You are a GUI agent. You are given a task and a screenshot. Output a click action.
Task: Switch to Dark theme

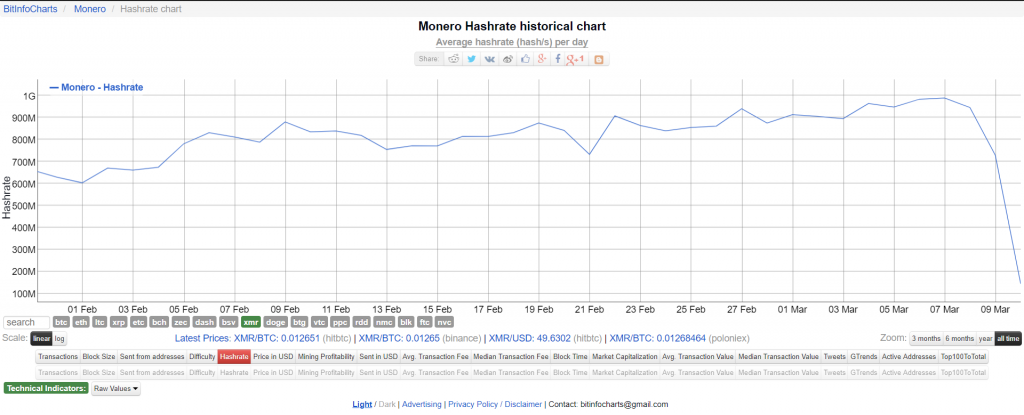(x=388, y=404)
